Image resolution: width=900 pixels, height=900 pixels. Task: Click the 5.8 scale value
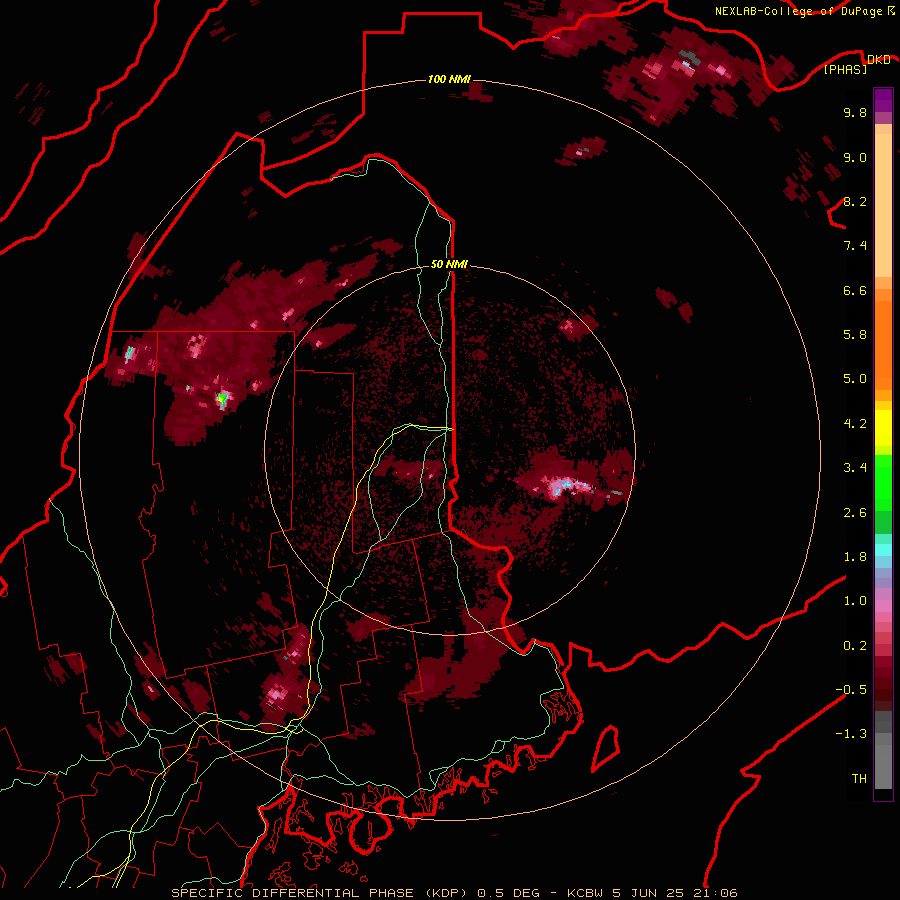855,335
